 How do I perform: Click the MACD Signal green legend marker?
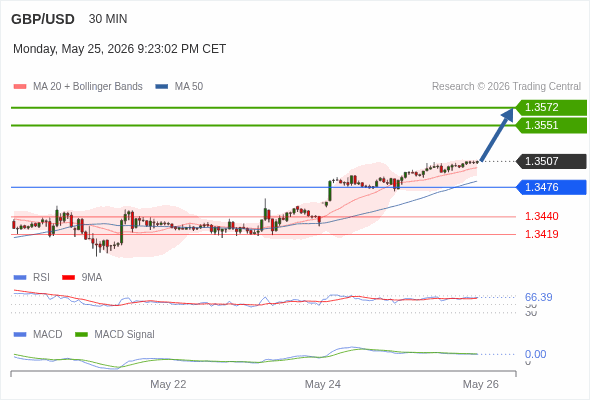pyautogui.click(x=81, y=335)
